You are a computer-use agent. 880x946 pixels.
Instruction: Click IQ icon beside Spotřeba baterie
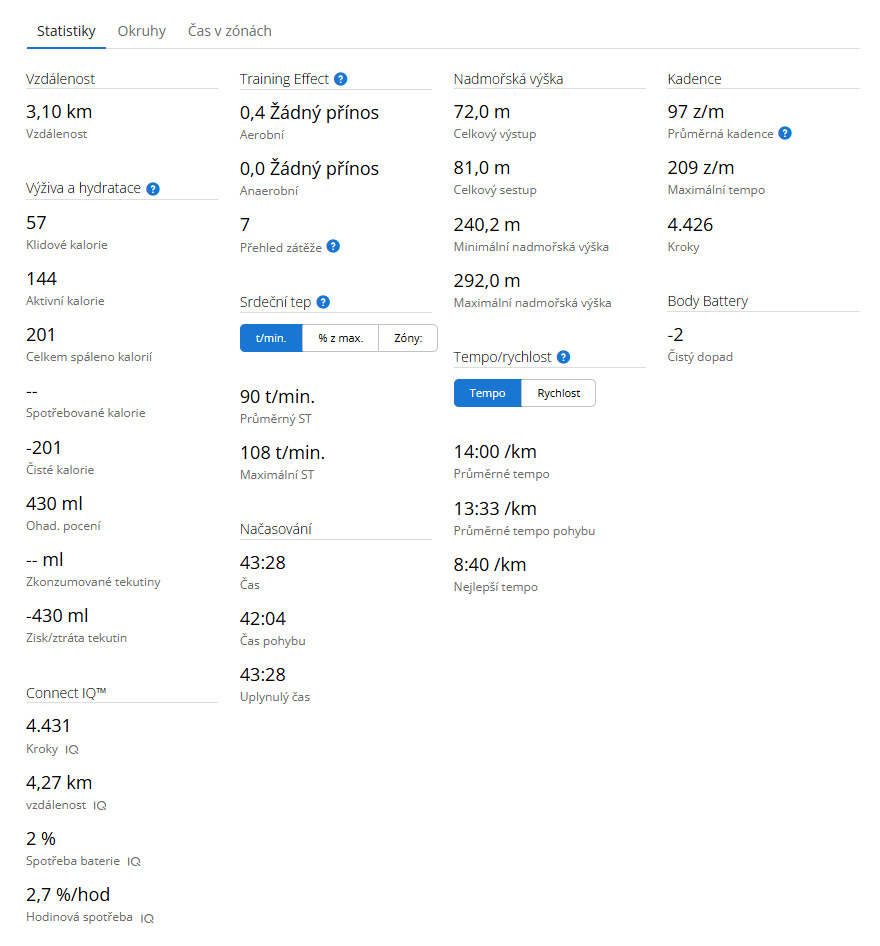pos(133,862)
